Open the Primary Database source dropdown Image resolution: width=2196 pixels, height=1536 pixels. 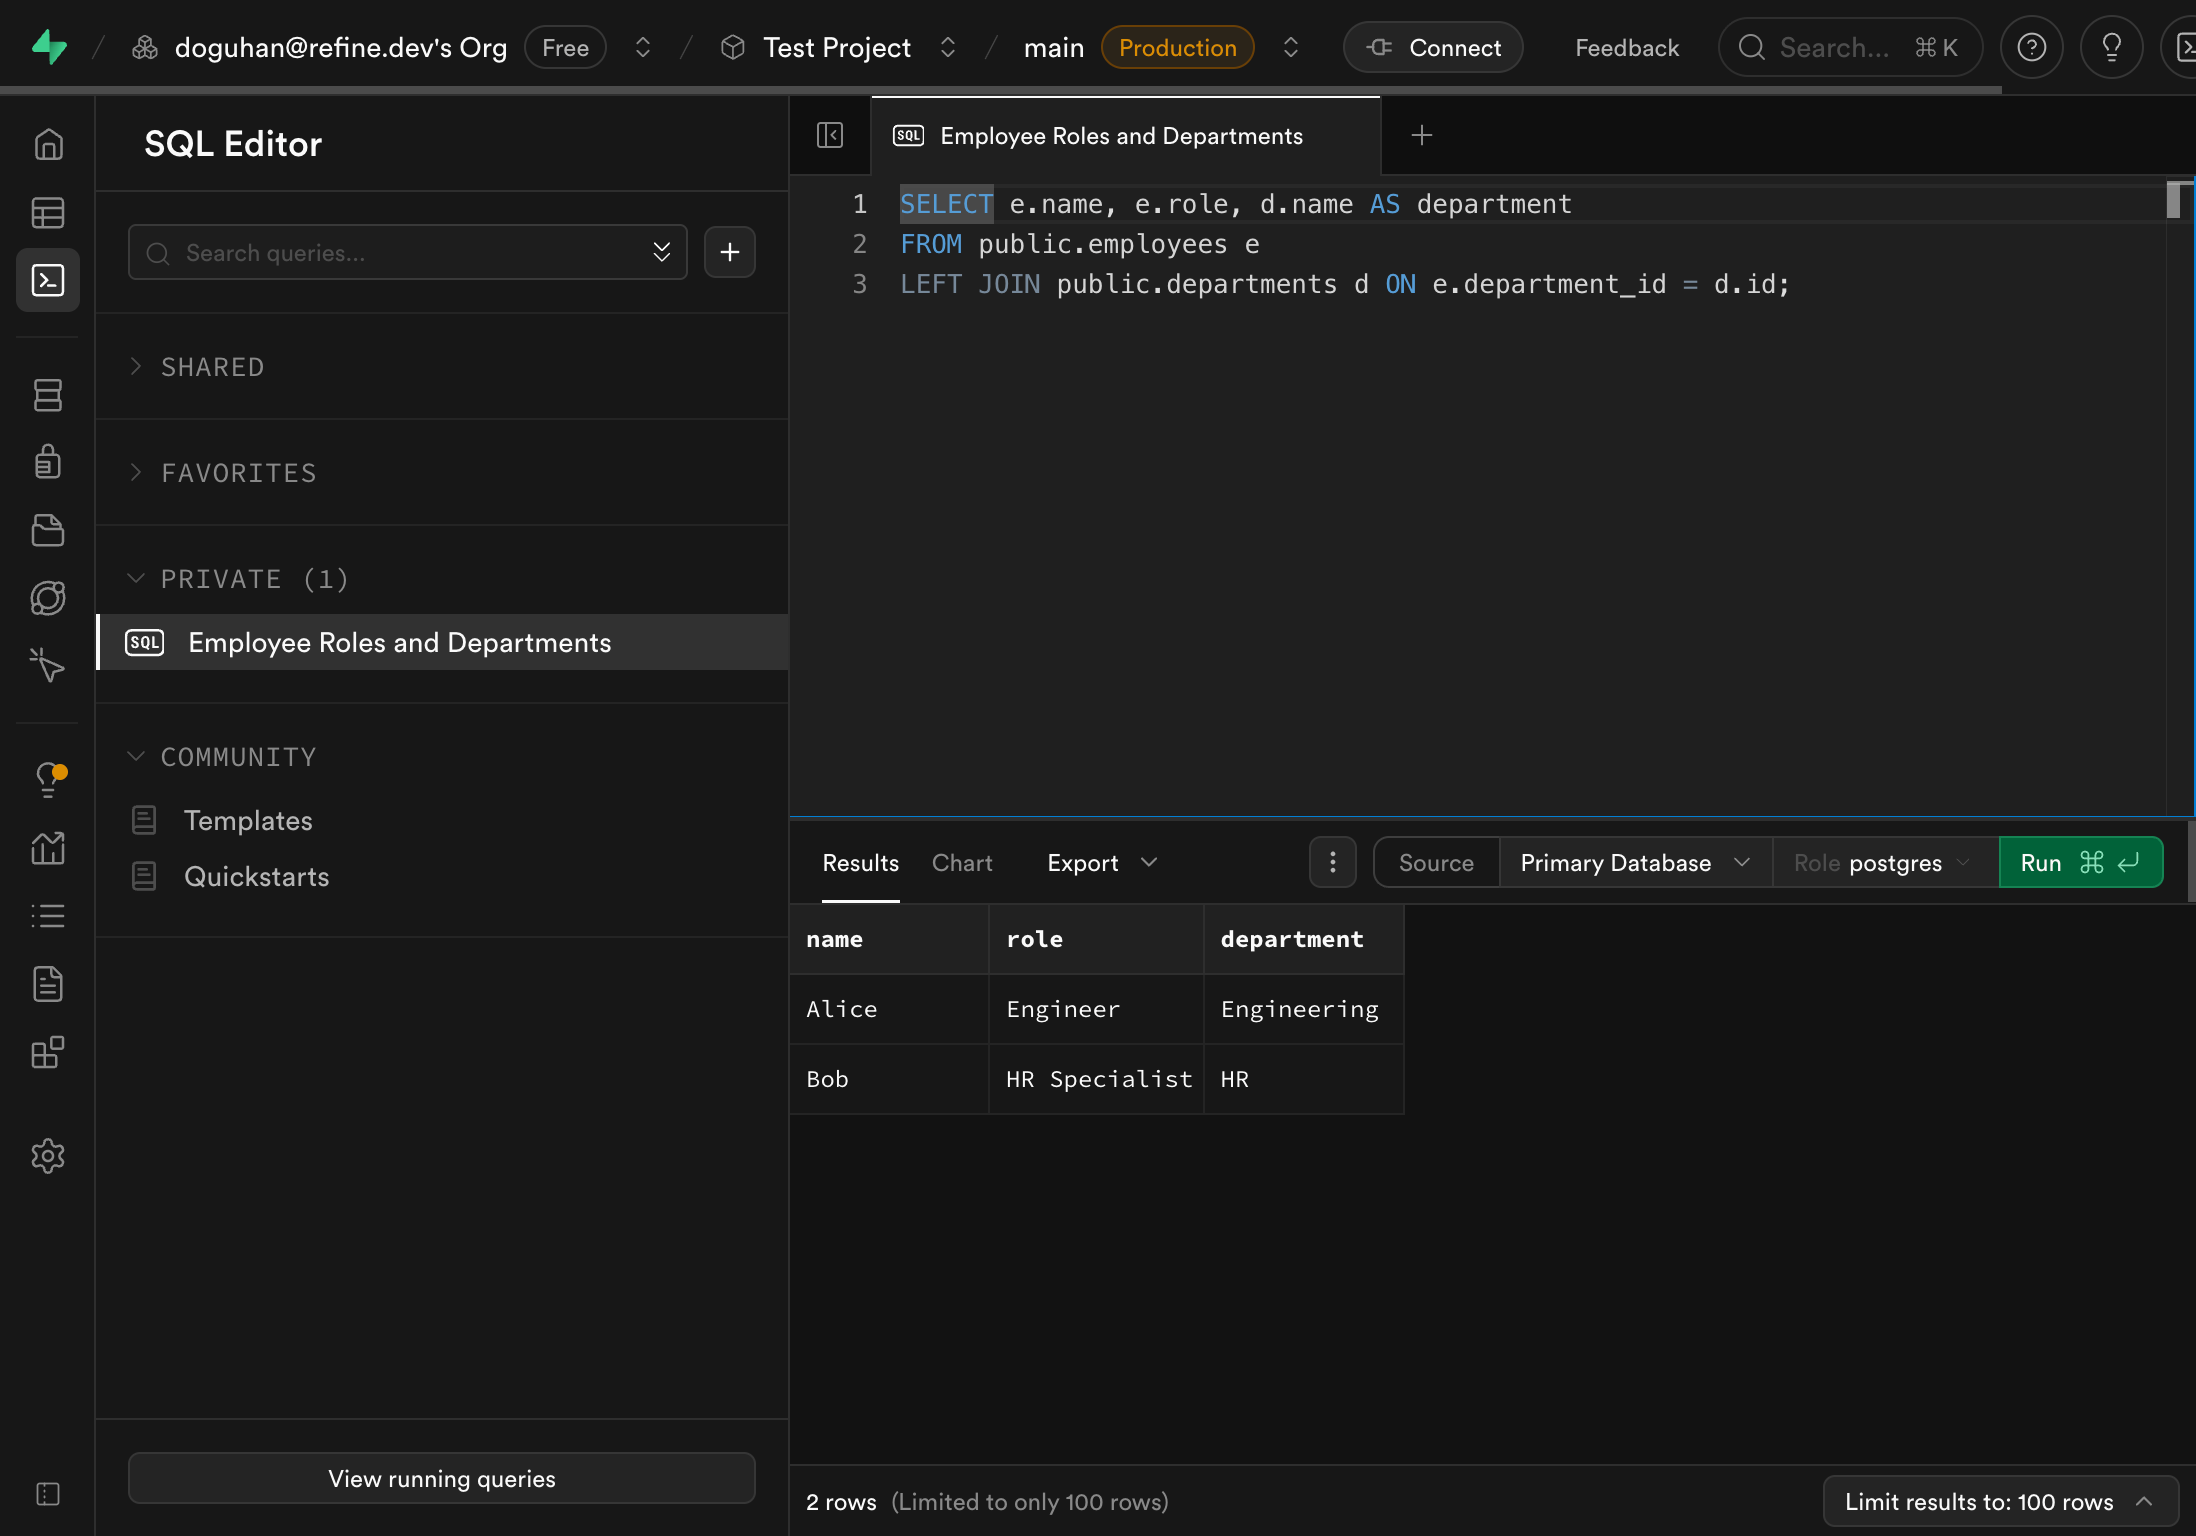click(x=1633, y=862)
